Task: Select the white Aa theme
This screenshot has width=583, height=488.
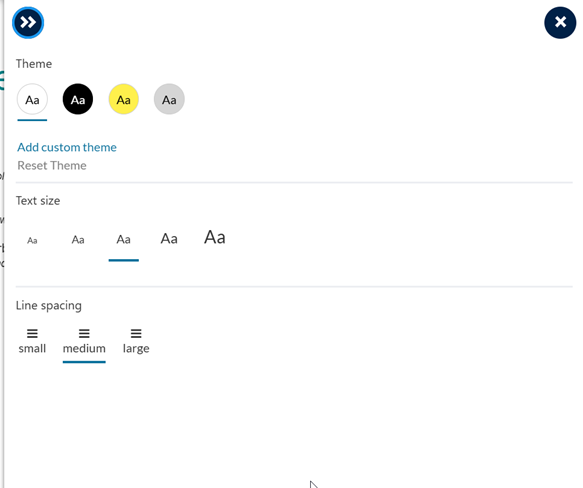Action: pos(32,99)
